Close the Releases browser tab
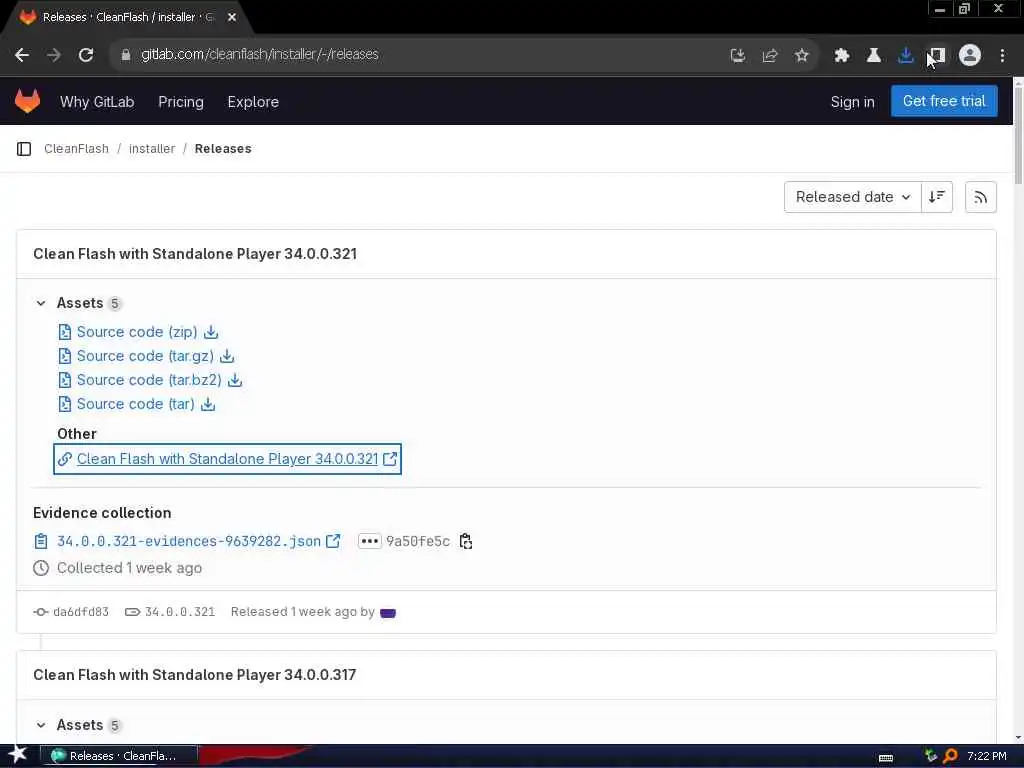Screen dimensions: 1024x768 tap(231, 18)
